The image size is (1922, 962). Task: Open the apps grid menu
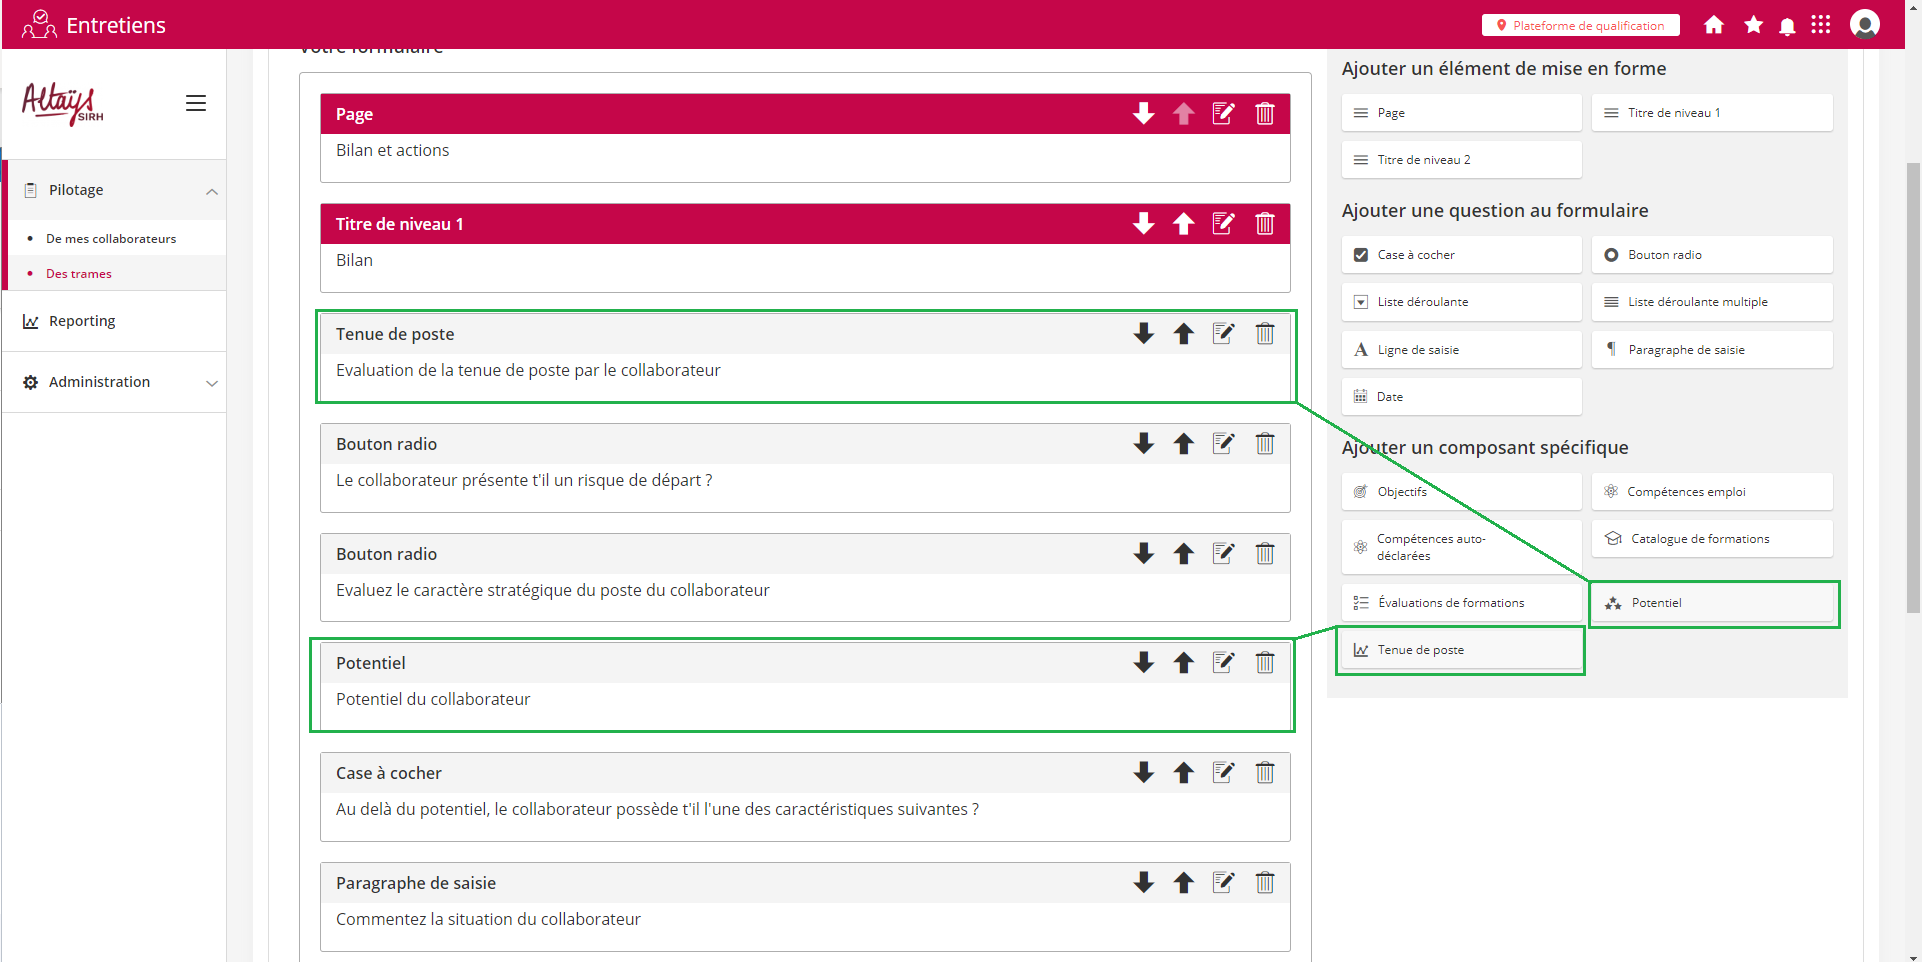point(1820,25)
